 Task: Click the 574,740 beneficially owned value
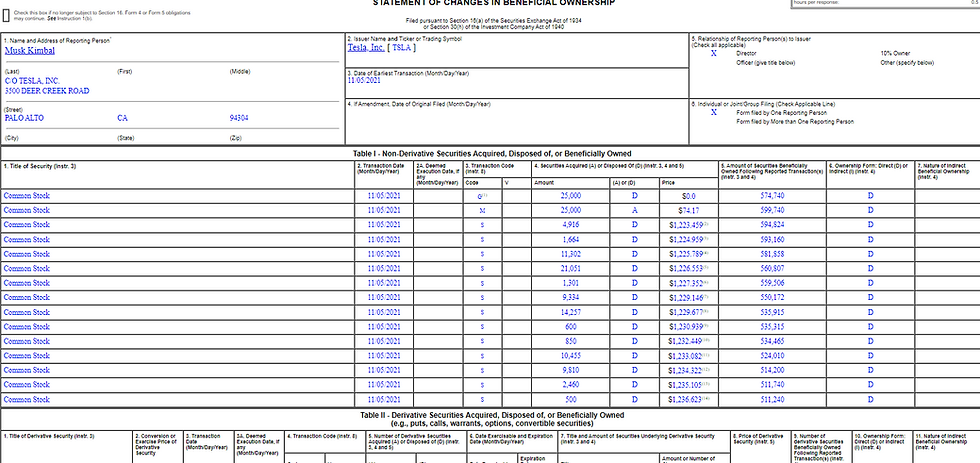(x=772, y=196)
